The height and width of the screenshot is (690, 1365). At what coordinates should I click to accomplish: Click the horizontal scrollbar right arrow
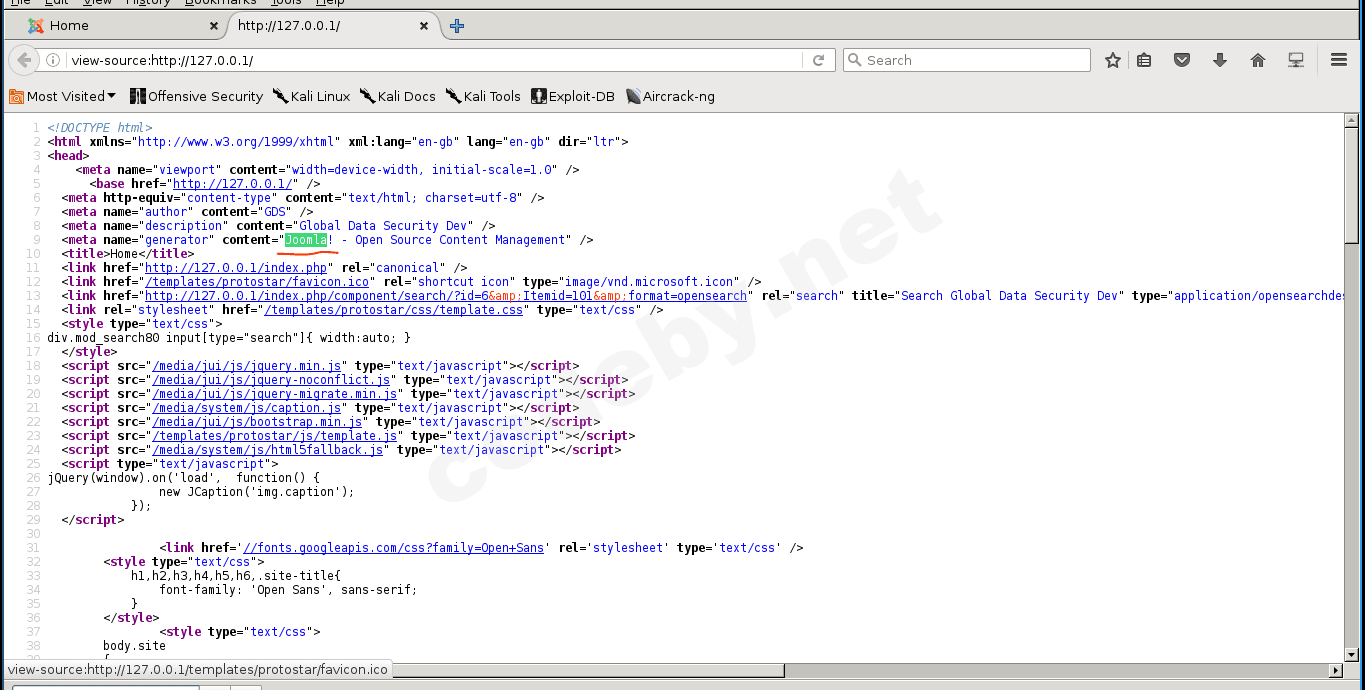(1335, 670)
